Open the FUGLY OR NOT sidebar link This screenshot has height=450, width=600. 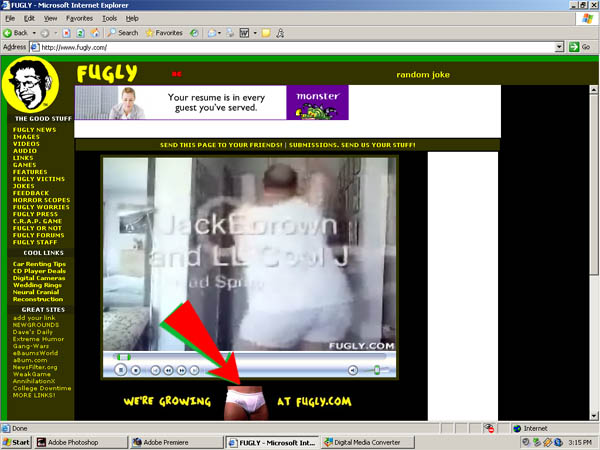(x=37, y=228)
